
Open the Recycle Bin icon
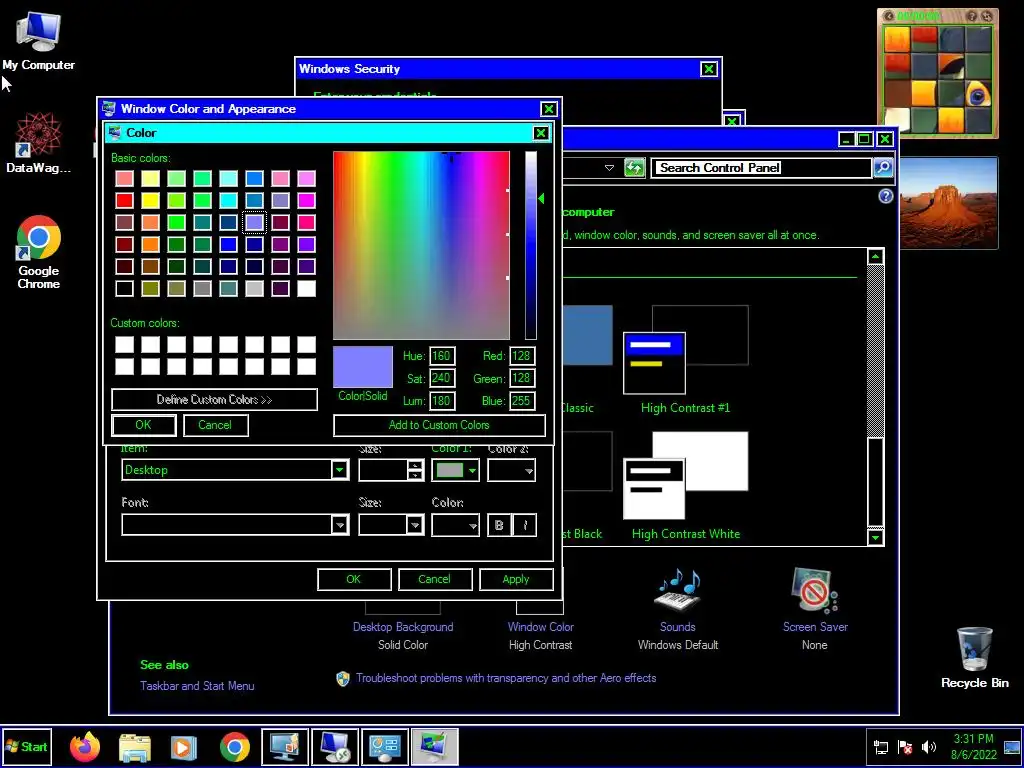(974, 657)
